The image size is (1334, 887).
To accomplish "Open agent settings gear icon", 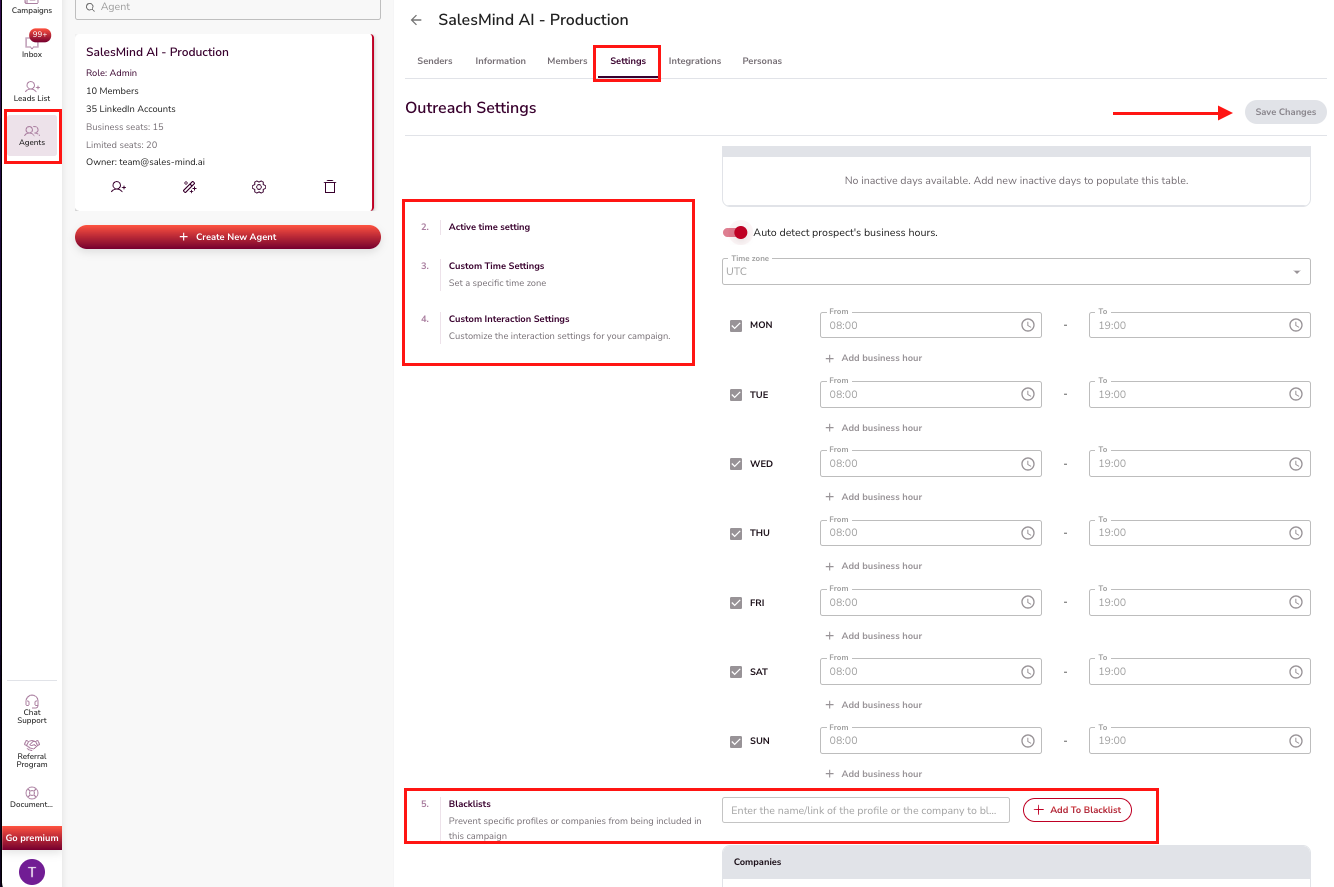I will tap(259, 187).
